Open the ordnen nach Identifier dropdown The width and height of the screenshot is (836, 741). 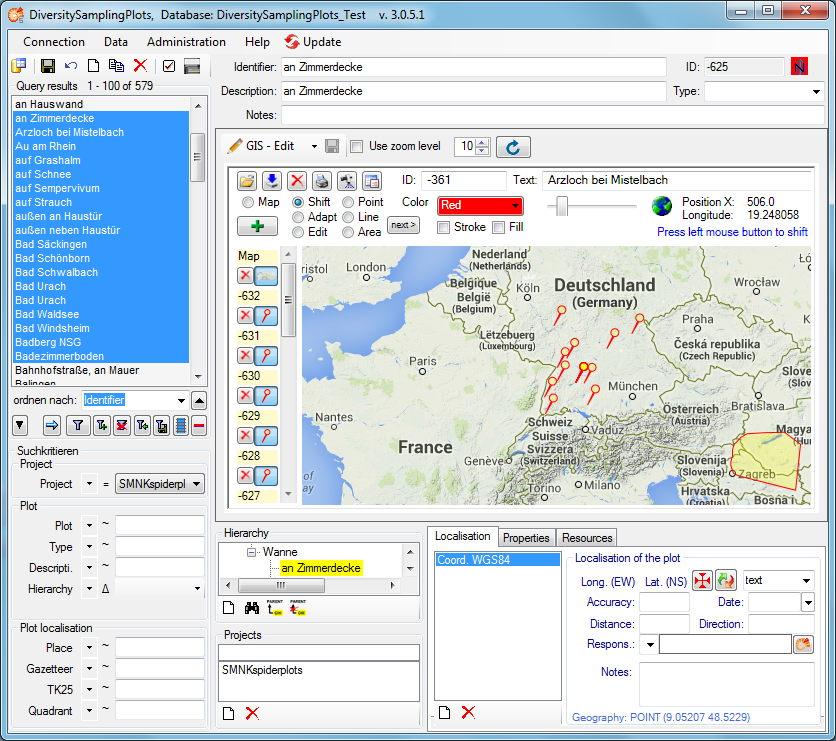point(135,400)
